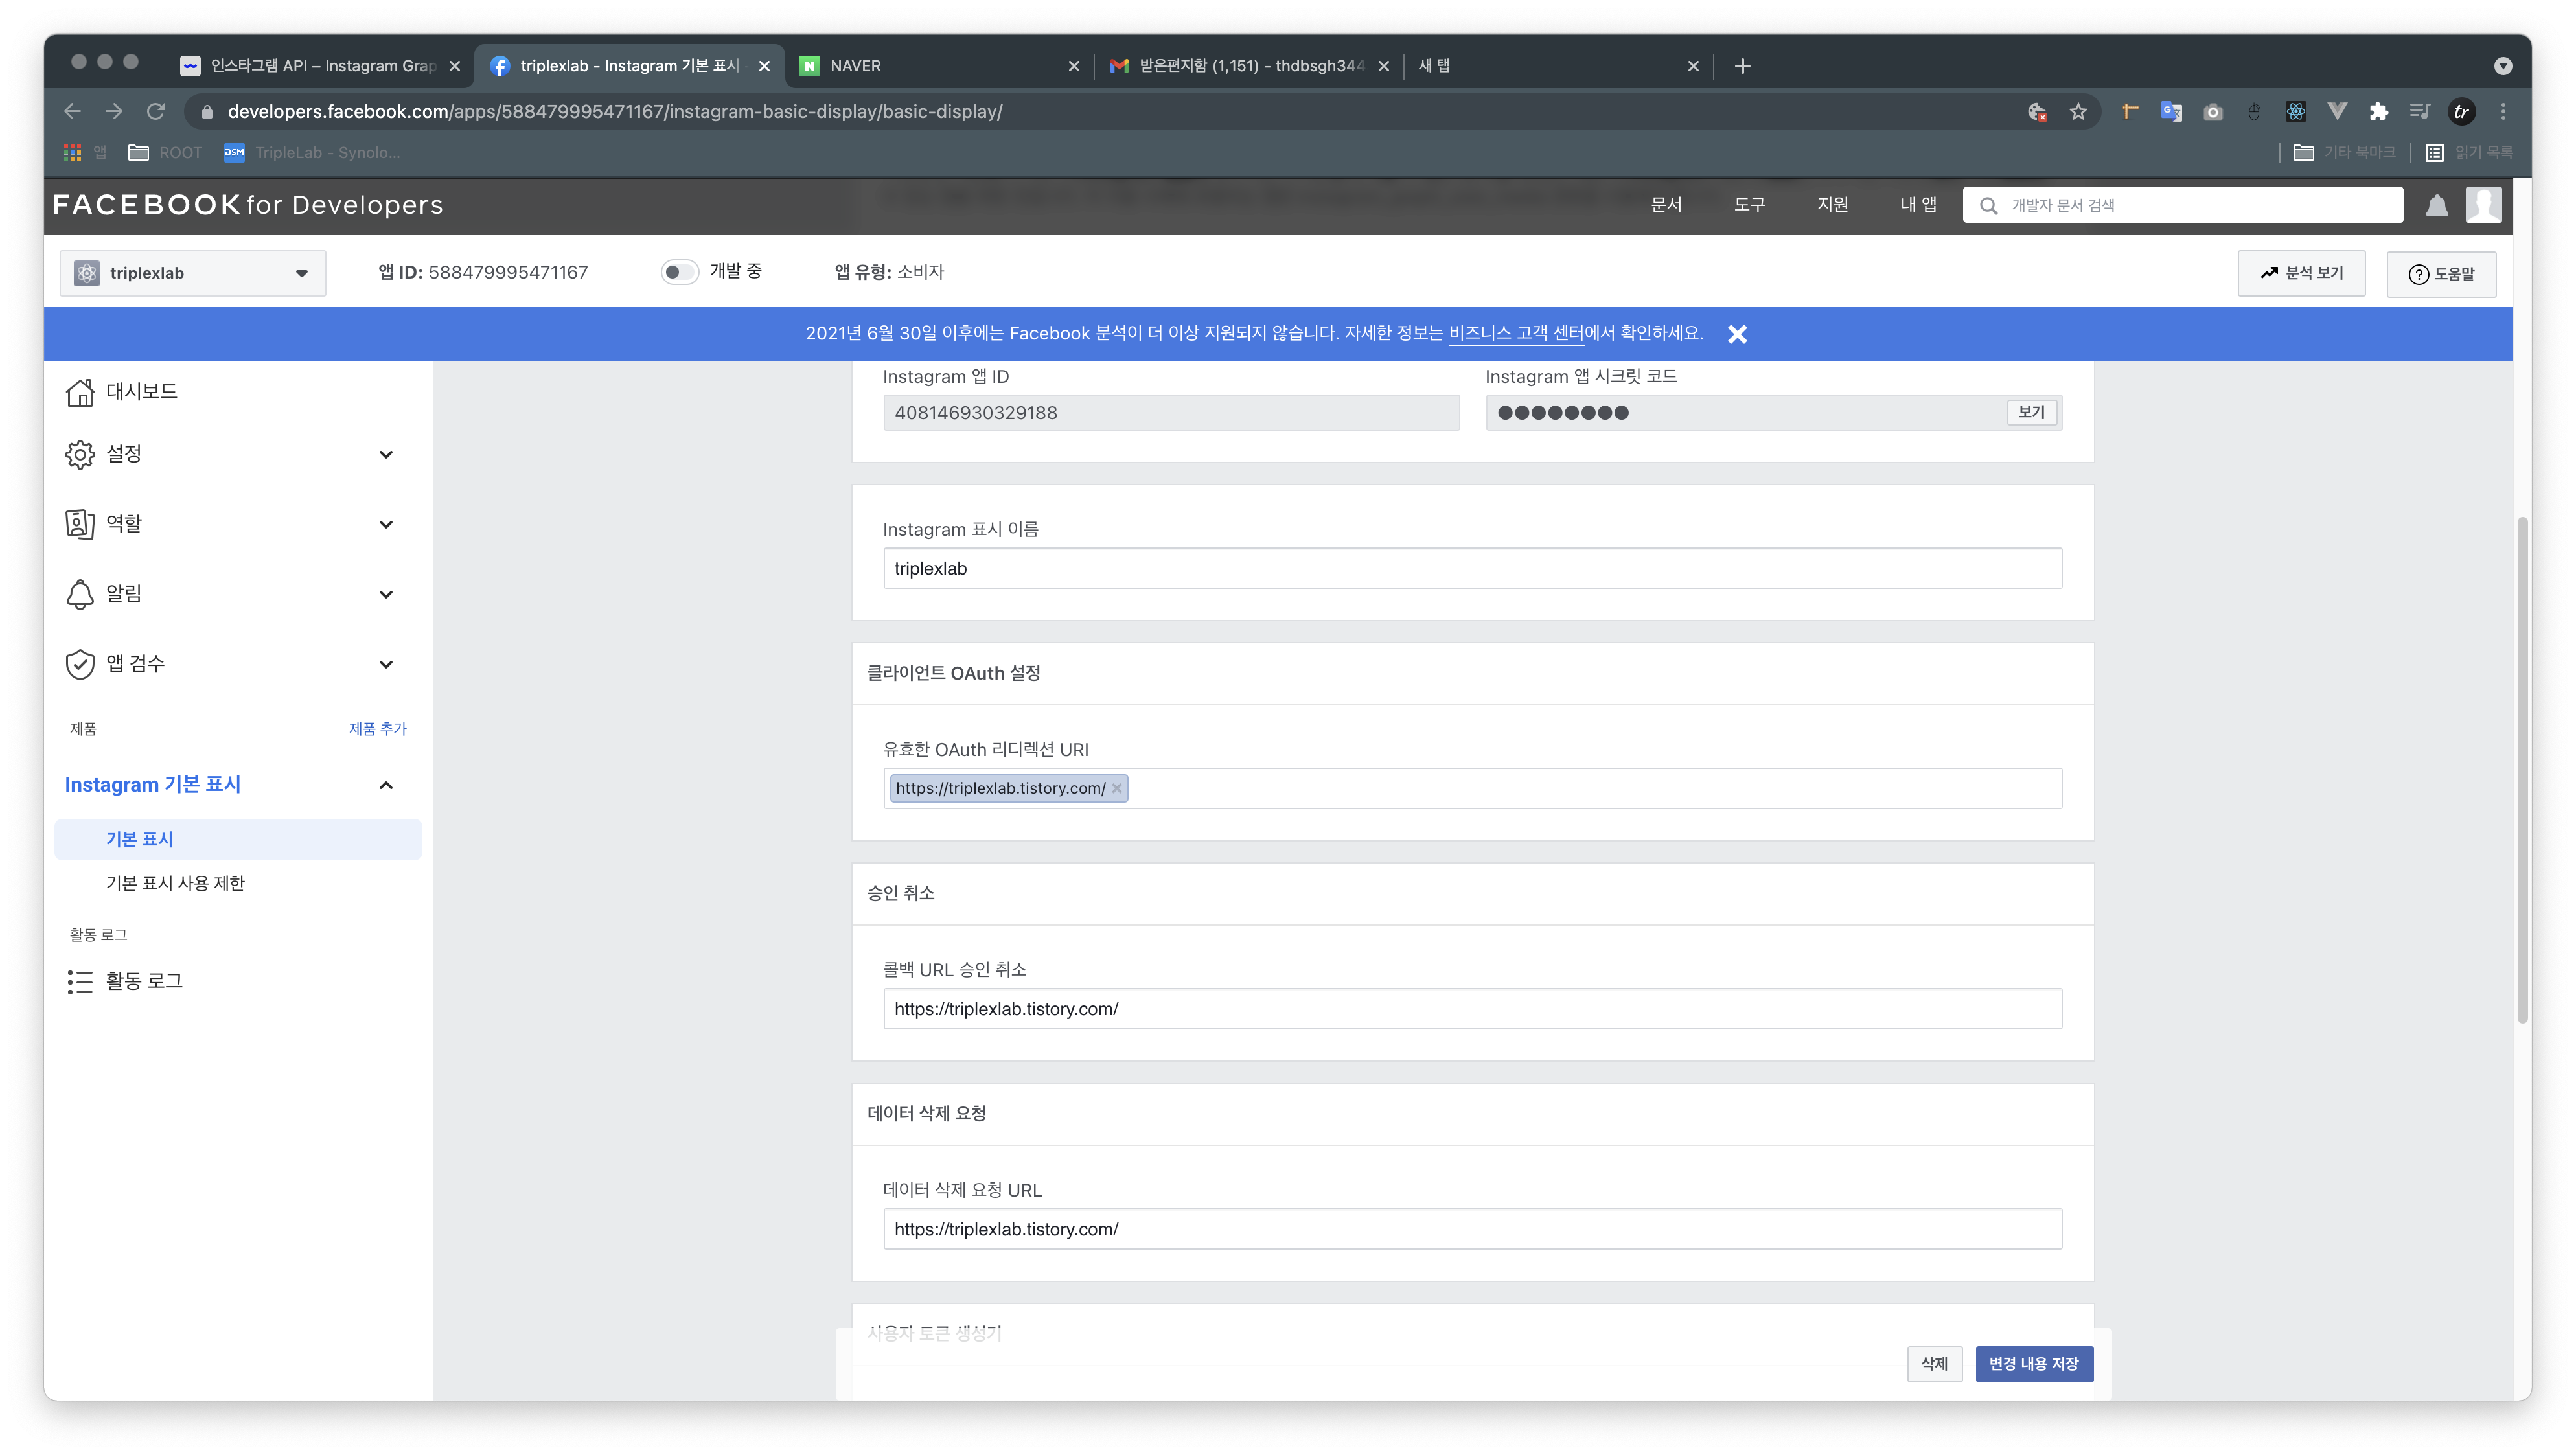Open the triplexlab app selector dropdown
This screenshot has height=1455, width=2576.
click(x=193, y=273)
